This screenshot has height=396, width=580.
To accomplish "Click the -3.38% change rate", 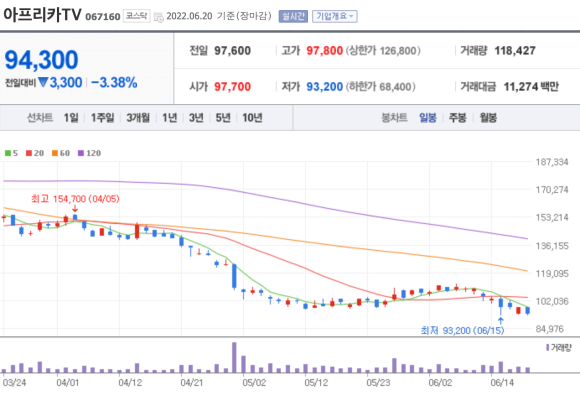I will tap(114, 82).
